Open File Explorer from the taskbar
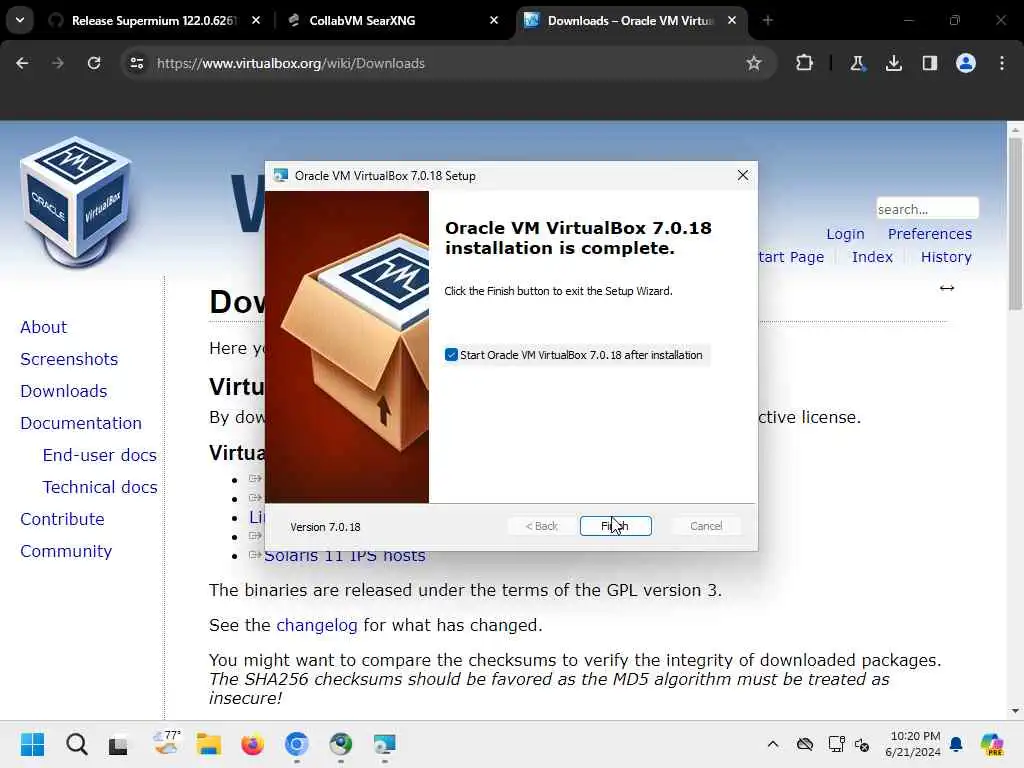 (x=209, y=744)
